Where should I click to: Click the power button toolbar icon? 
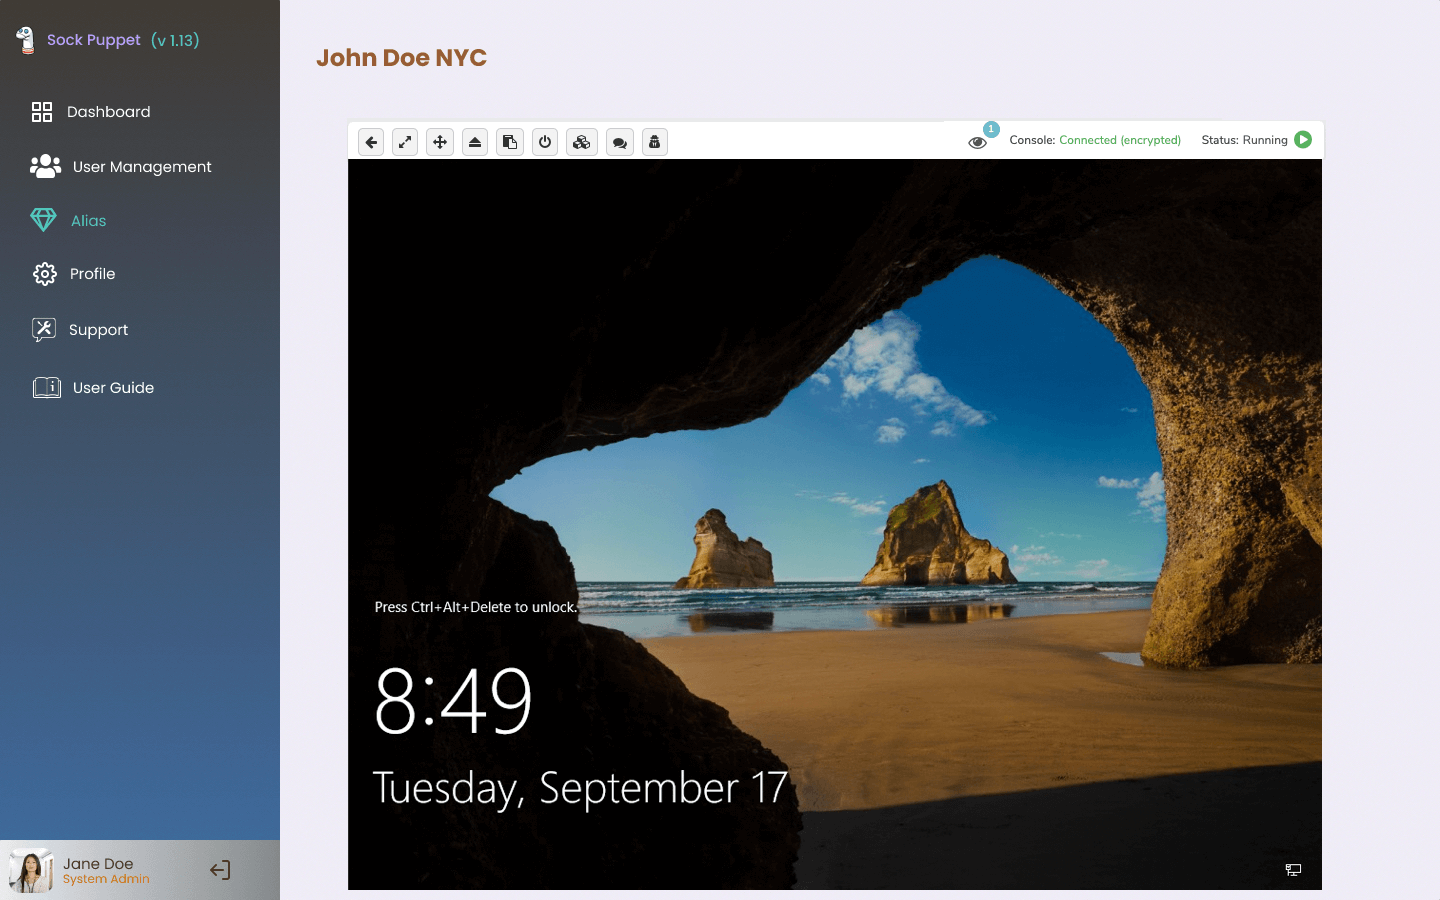[545, 142]
